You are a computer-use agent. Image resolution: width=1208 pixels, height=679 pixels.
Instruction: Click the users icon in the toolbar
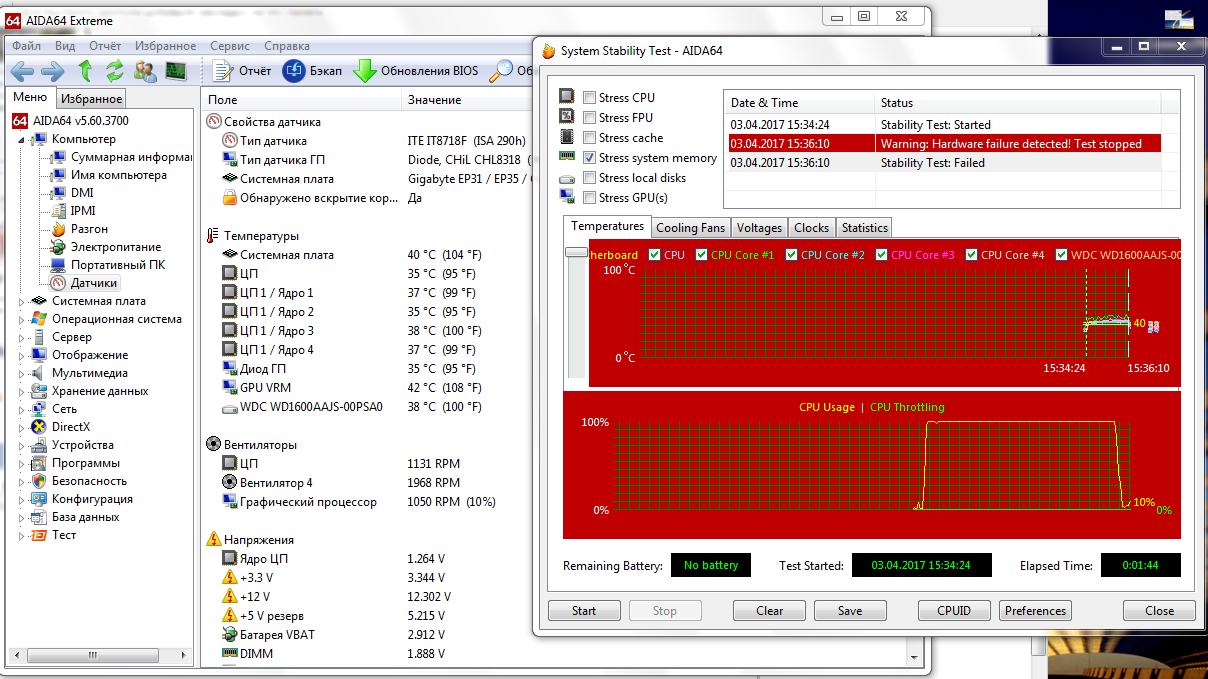point(146,71)
